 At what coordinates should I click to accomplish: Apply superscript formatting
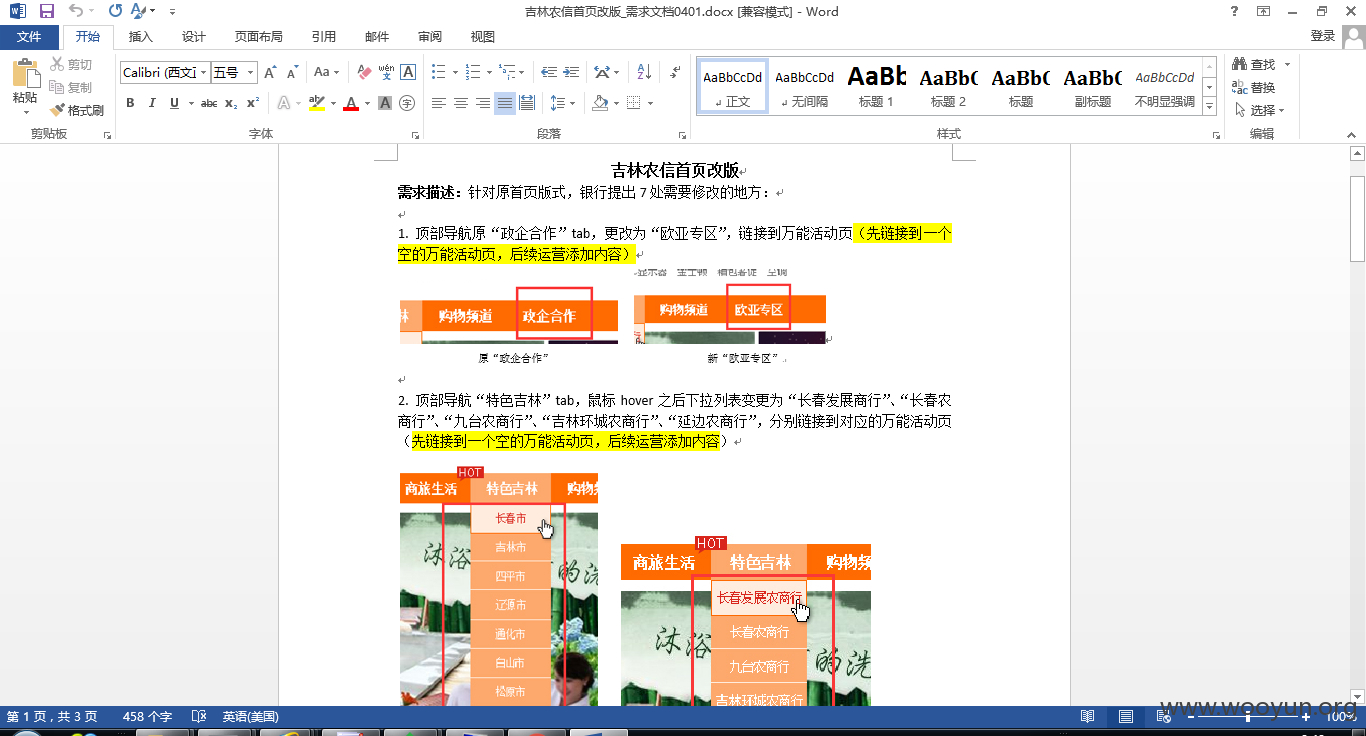(253, 103)
